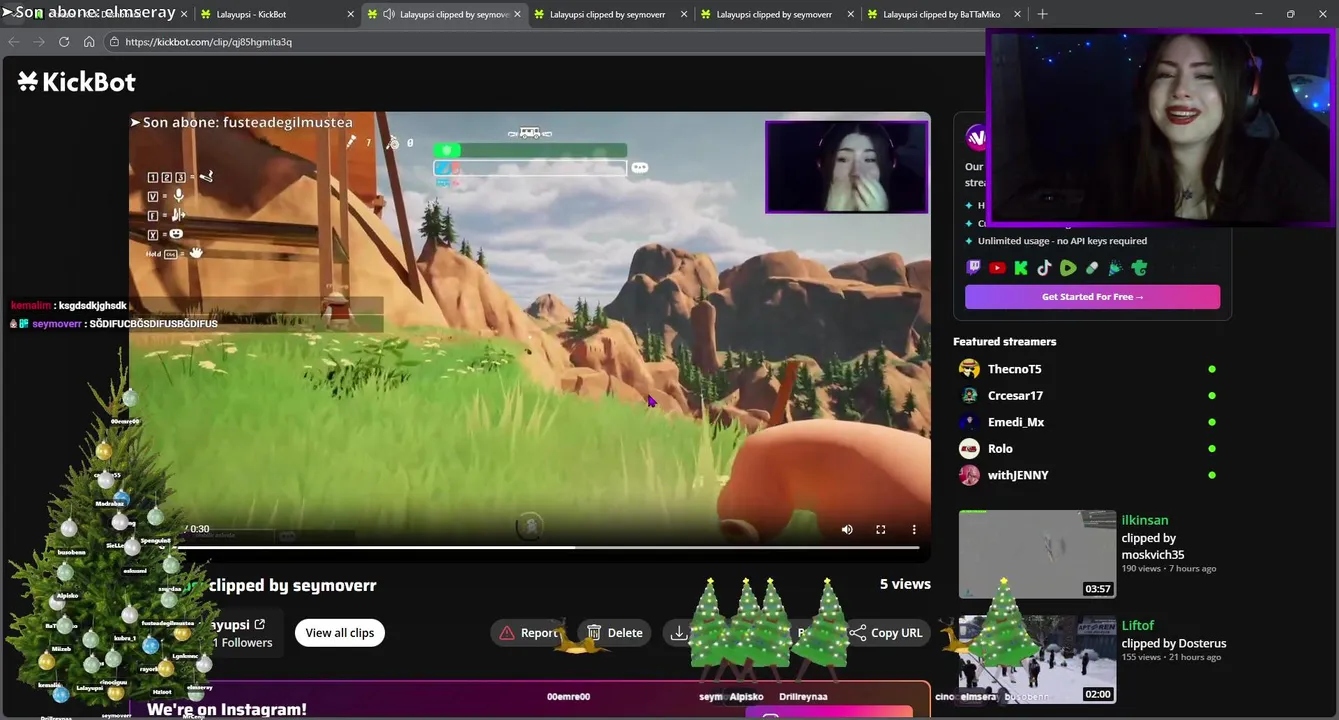This screenshot has width=1339, height=720.
Task: Click the KickBot logo
Action: pos(77,82)
